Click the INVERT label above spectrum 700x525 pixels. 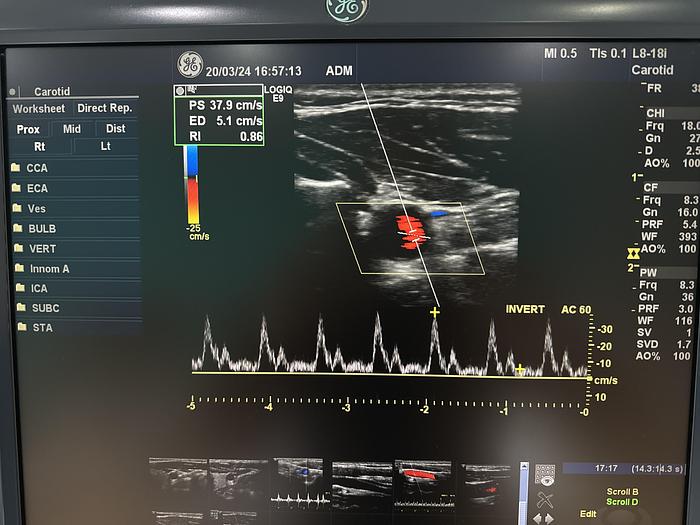tap(525, 309)
